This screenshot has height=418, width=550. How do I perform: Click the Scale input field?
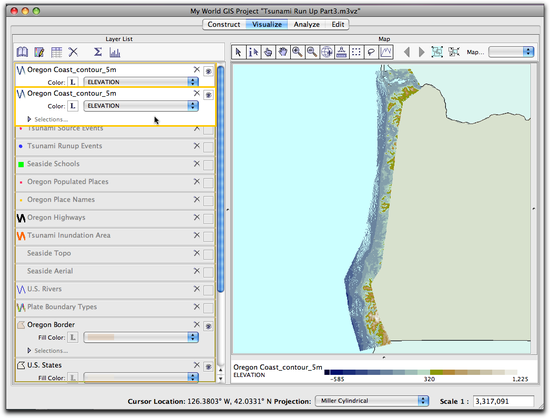(x=503, y=401)
